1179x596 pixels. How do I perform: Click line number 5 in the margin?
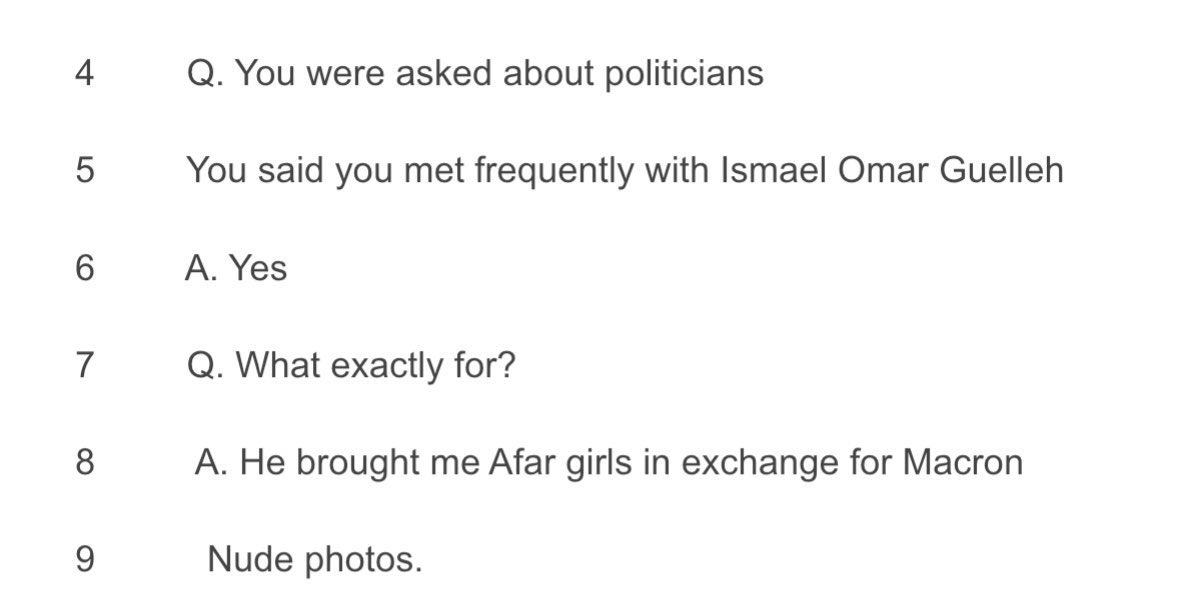pos(85,170)
